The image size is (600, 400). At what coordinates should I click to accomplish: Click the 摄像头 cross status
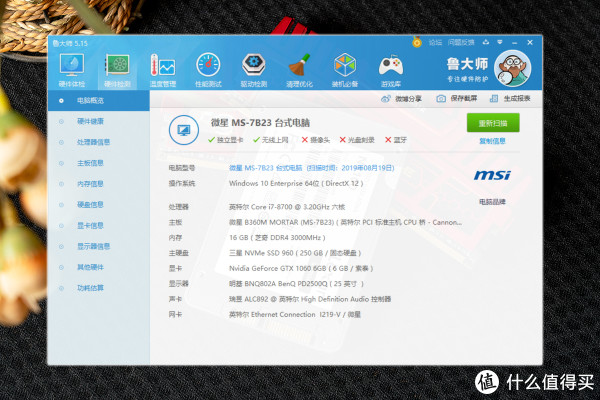tap(316, 140)
